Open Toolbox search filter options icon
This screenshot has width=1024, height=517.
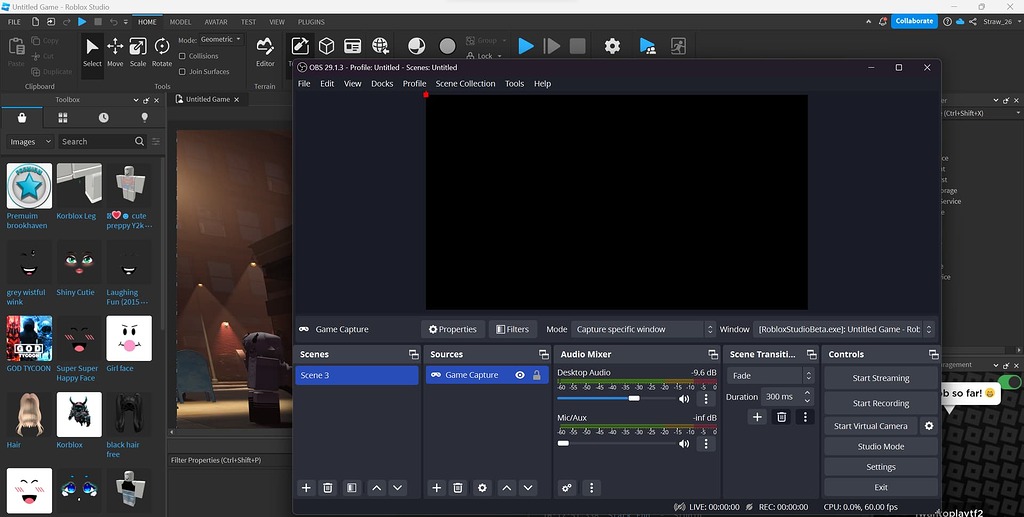156,141
